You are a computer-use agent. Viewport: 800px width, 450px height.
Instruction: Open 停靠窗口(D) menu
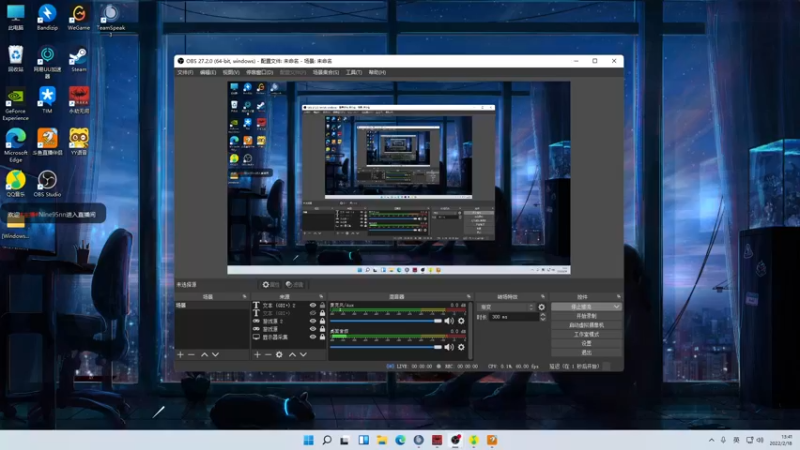[x=259, y=72]
